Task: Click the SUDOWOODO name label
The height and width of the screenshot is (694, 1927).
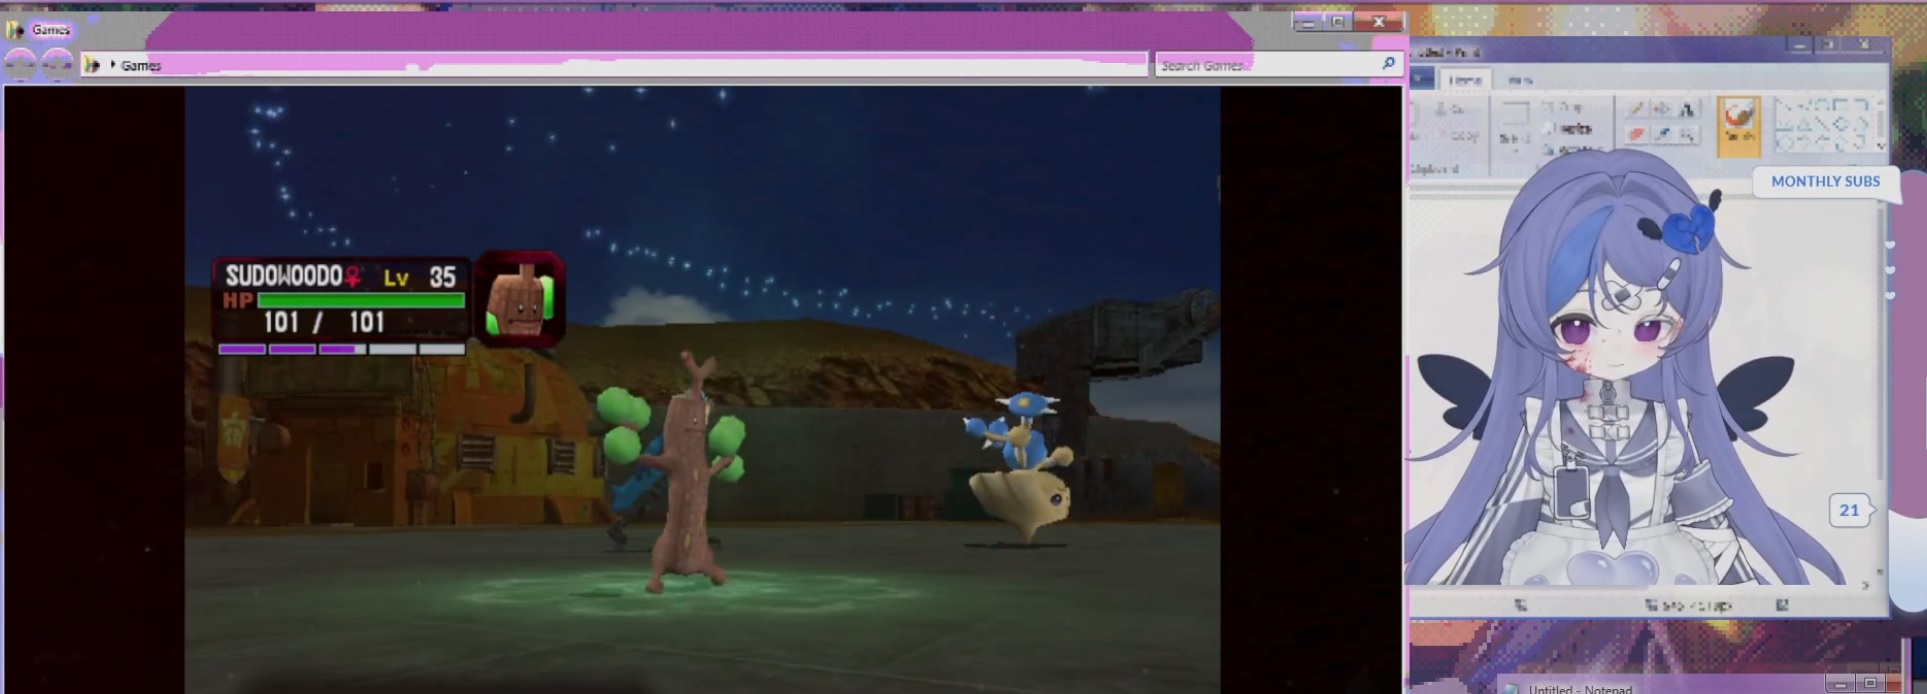Action: 283,276
